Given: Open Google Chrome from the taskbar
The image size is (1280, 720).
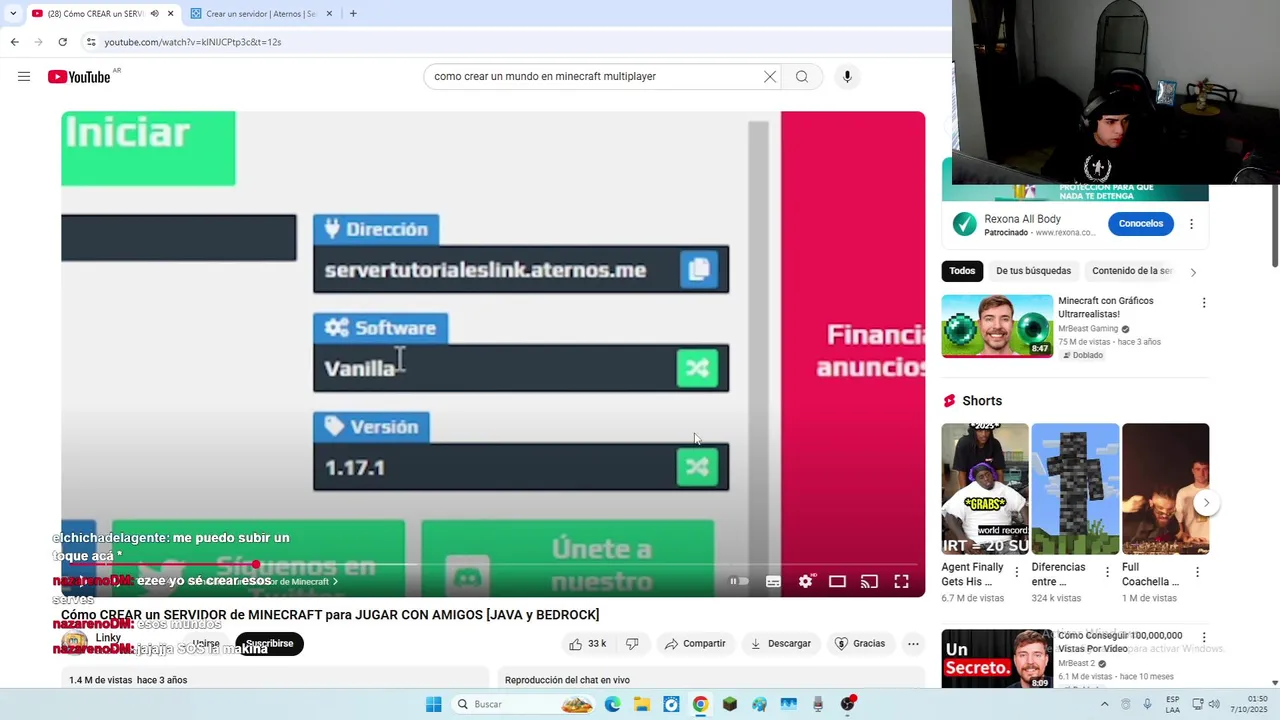Looking at the screenshot, I should tap(700, 704).
